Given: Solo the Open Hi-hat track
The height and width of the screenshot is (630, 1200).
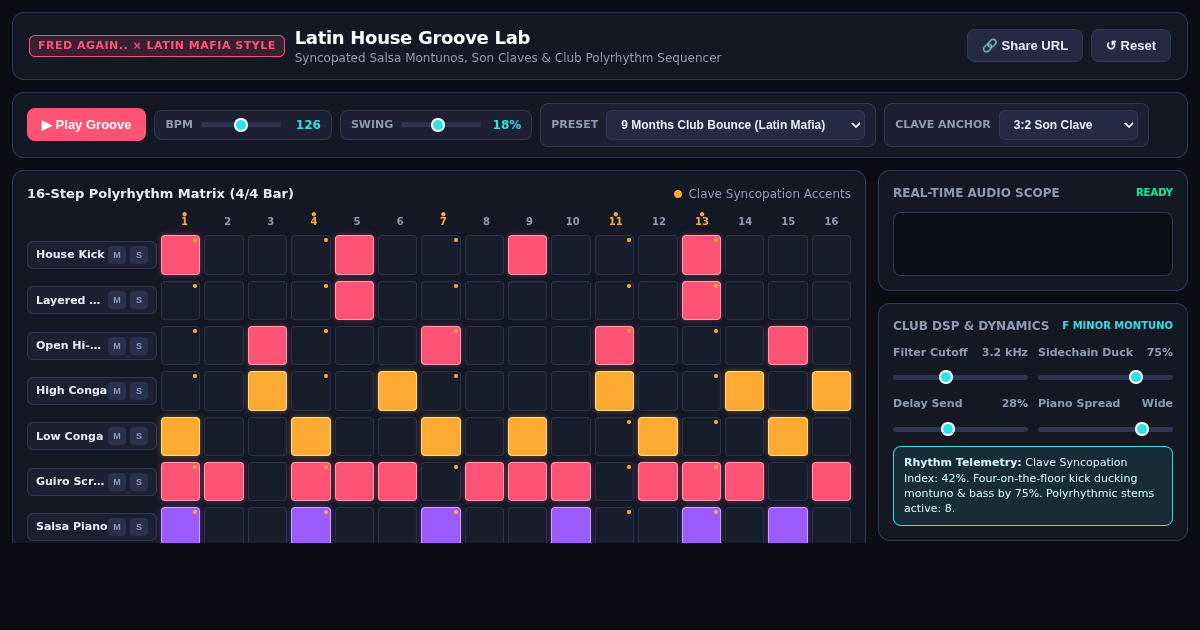Looking at the screenshot, I should [x=139, y=346].
